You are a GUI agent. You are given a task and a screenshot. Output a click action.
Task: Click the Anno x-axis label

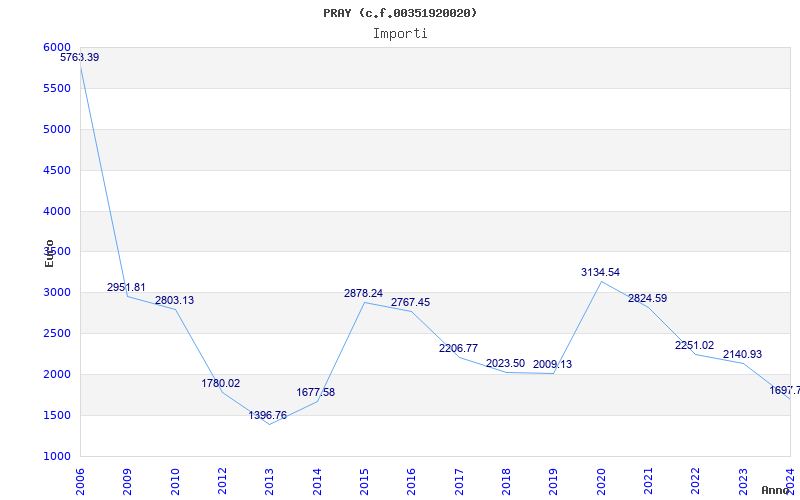point(776,490)
